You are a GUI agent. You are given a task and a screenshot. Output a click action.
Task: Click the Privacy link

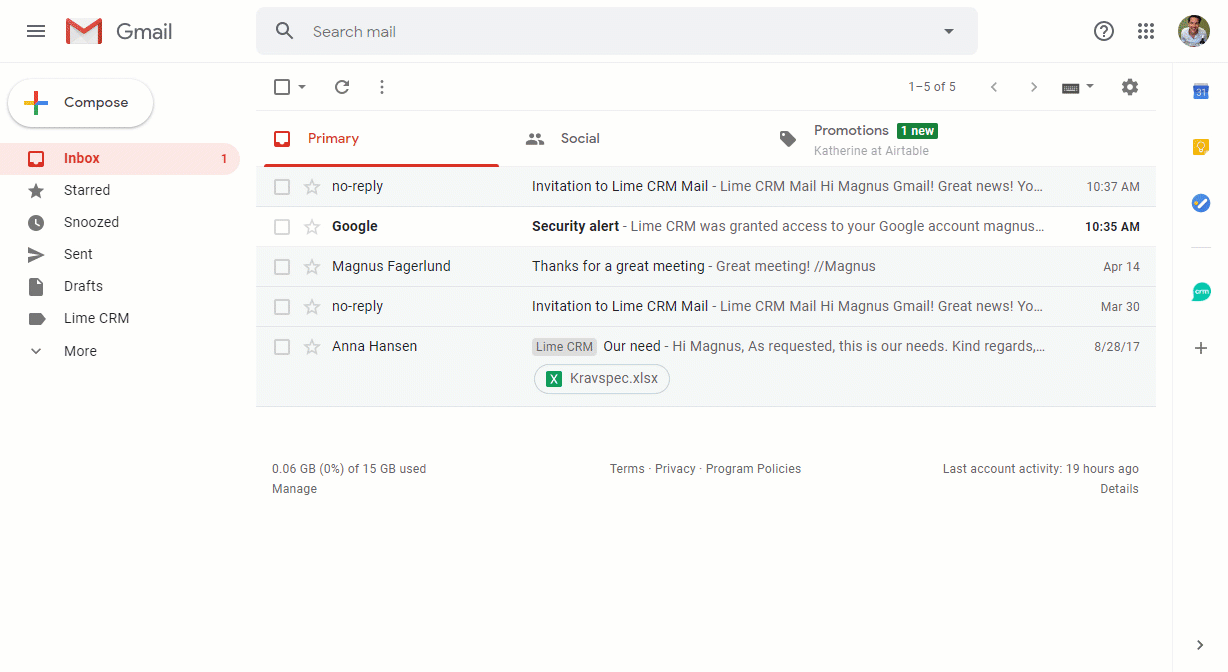click(x=675, y=469)
